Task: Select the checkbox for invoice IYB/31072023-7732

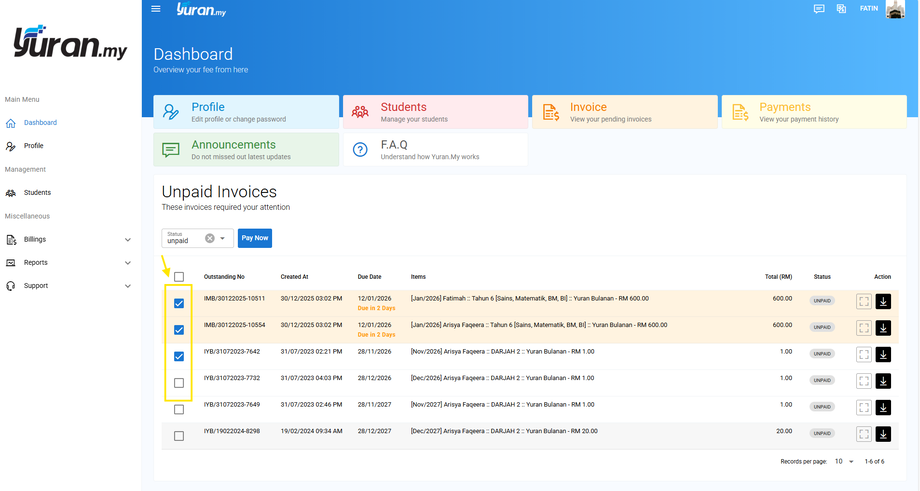Action: pyautogui.click(x=179, y=383)
